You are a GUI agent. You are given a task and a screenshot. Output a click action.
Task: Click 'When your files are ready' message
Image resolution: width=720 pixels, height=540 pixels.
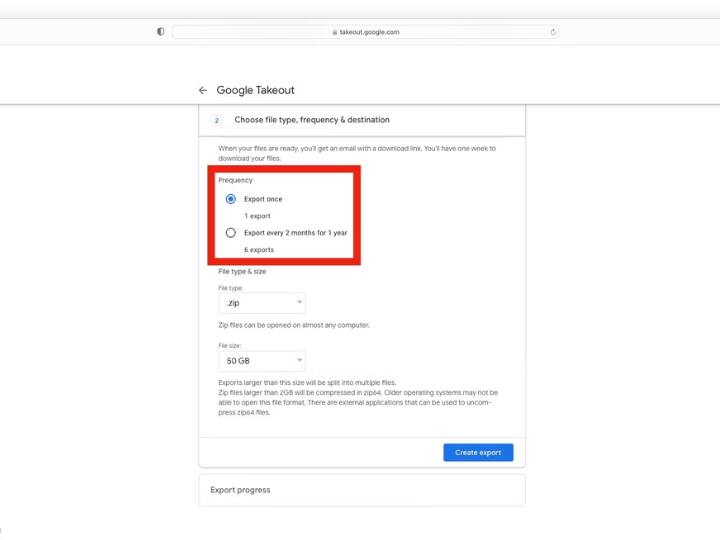click(x=357, y=153)
